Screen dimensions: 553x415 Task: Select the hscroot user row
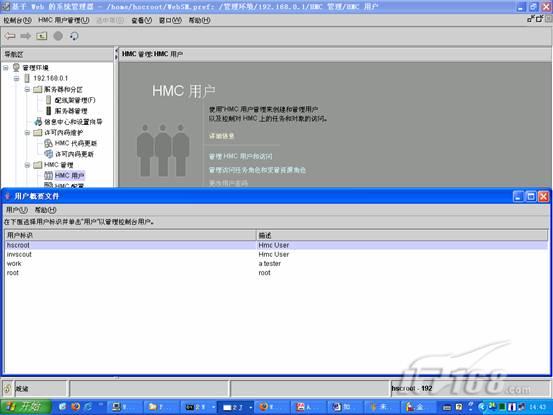coord(276,245)
